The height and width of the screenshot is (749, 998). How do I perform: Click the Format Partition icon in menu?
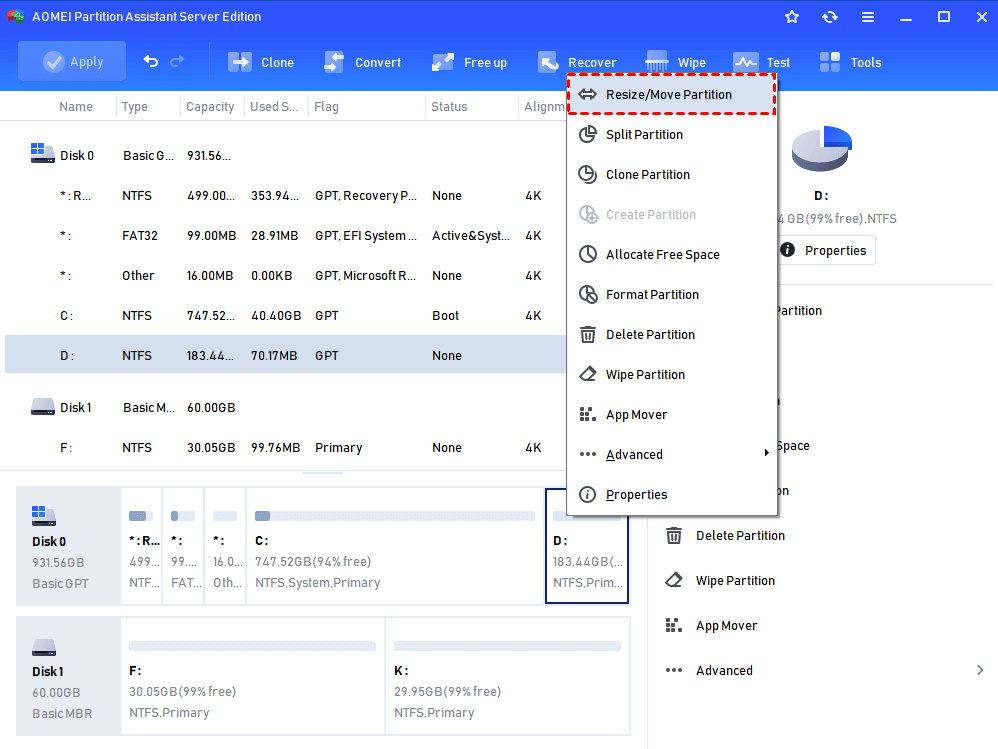click(587, 295)
